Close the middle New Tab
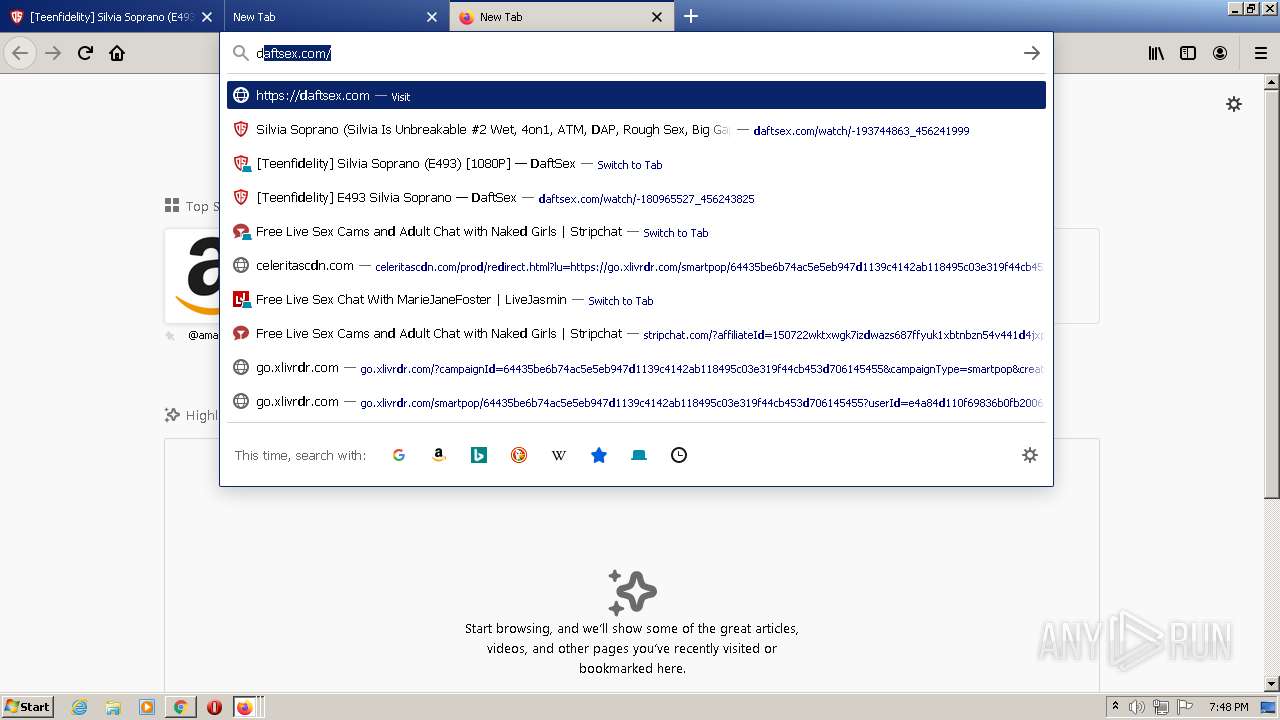 [432, 17]
